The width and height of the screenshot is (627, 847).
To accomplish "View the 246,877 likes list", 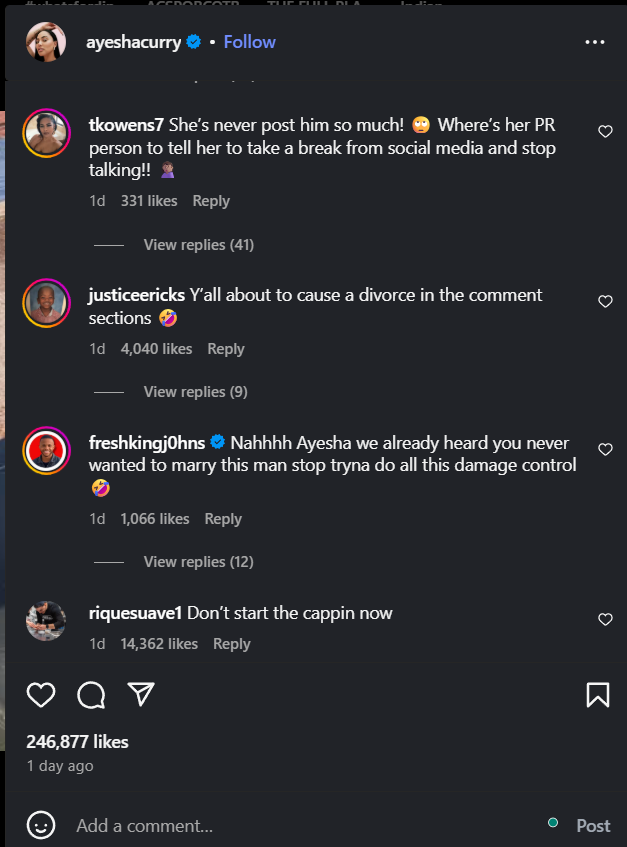I will click(x=77, y=742).
